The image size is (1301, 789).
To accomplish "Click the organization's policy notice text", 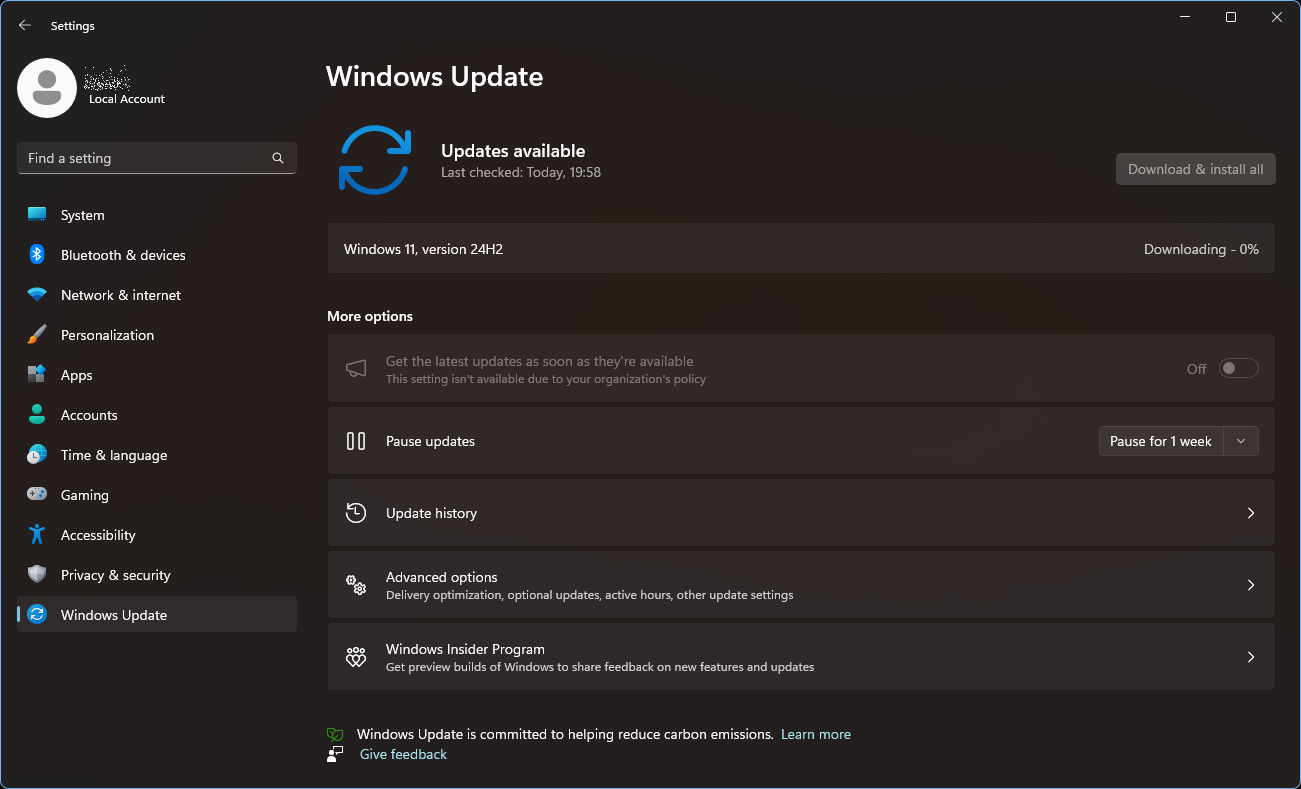I will [546, 379].
